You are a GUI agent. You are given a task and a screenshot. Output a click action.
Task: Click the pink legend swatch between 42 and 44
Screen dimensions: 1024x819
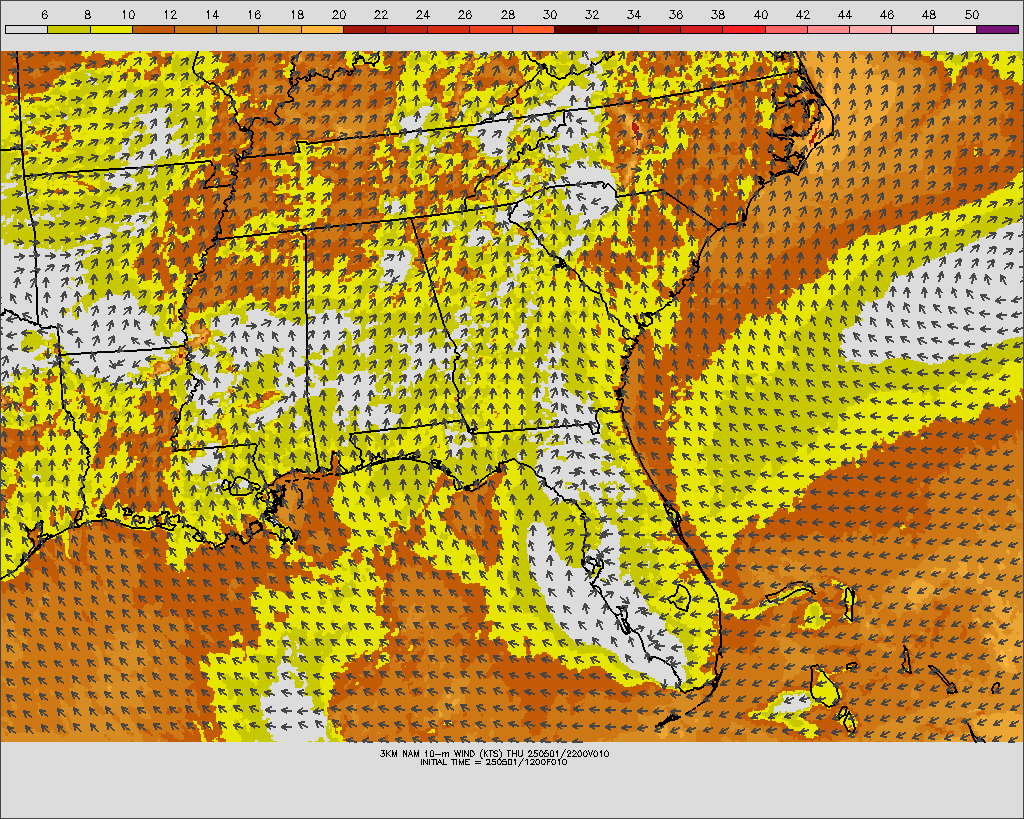click(828, 29)
